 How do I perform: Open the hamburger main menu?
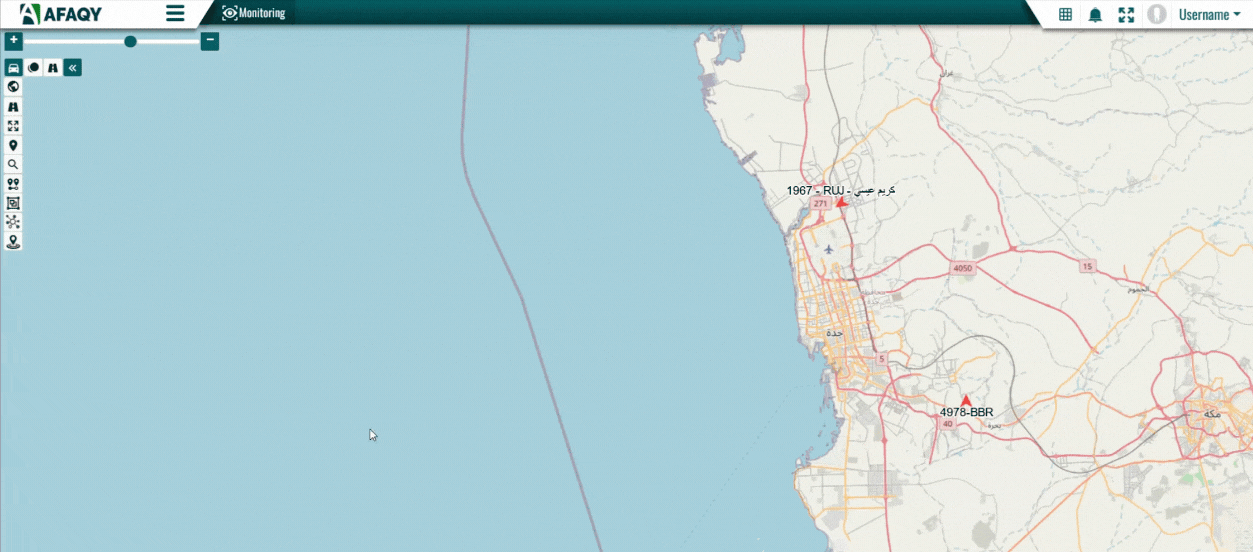(175, 14)
